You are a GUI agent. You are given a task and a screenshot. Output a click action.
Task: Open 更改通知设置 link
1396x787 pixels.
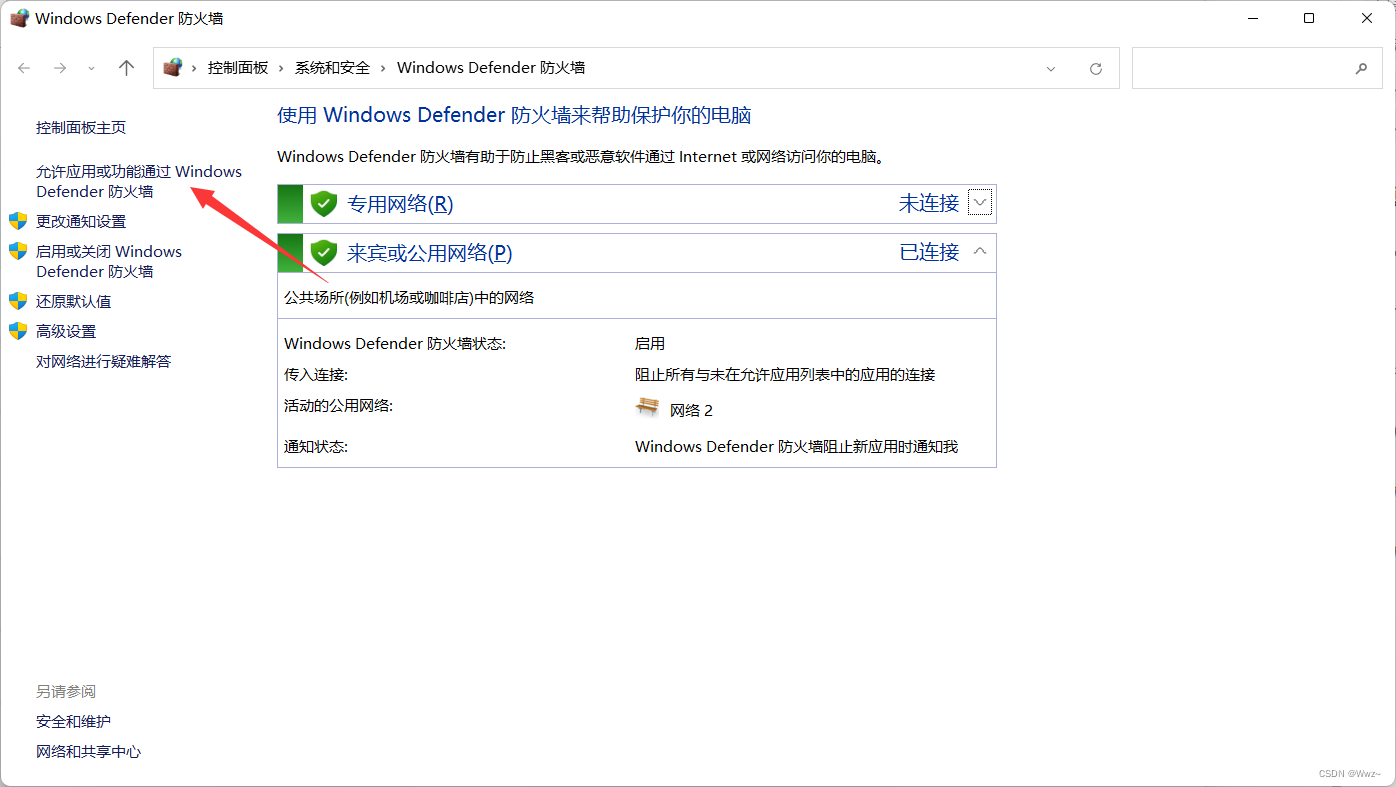pos(81,222)
